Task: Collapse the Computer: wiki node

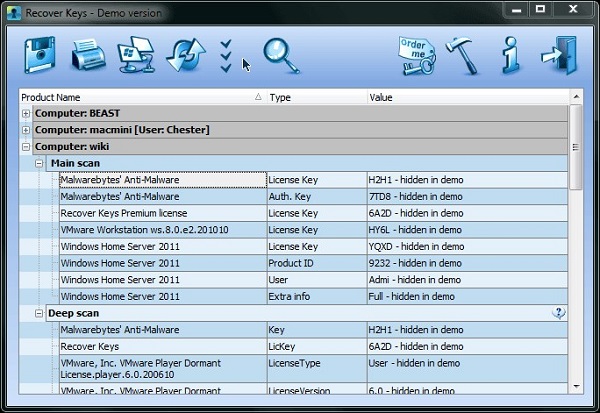Action: (26, 147)
